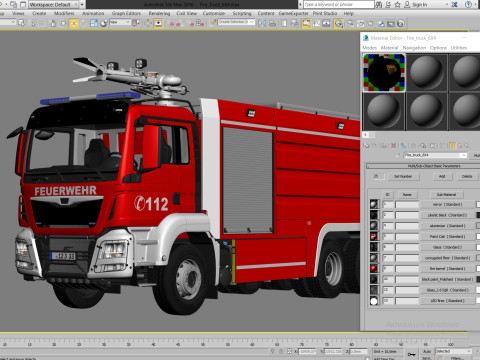Open the Schematic View icon
Image resolution: width=480 pixels, height=360 pixels.
click(x=326, y=23)
